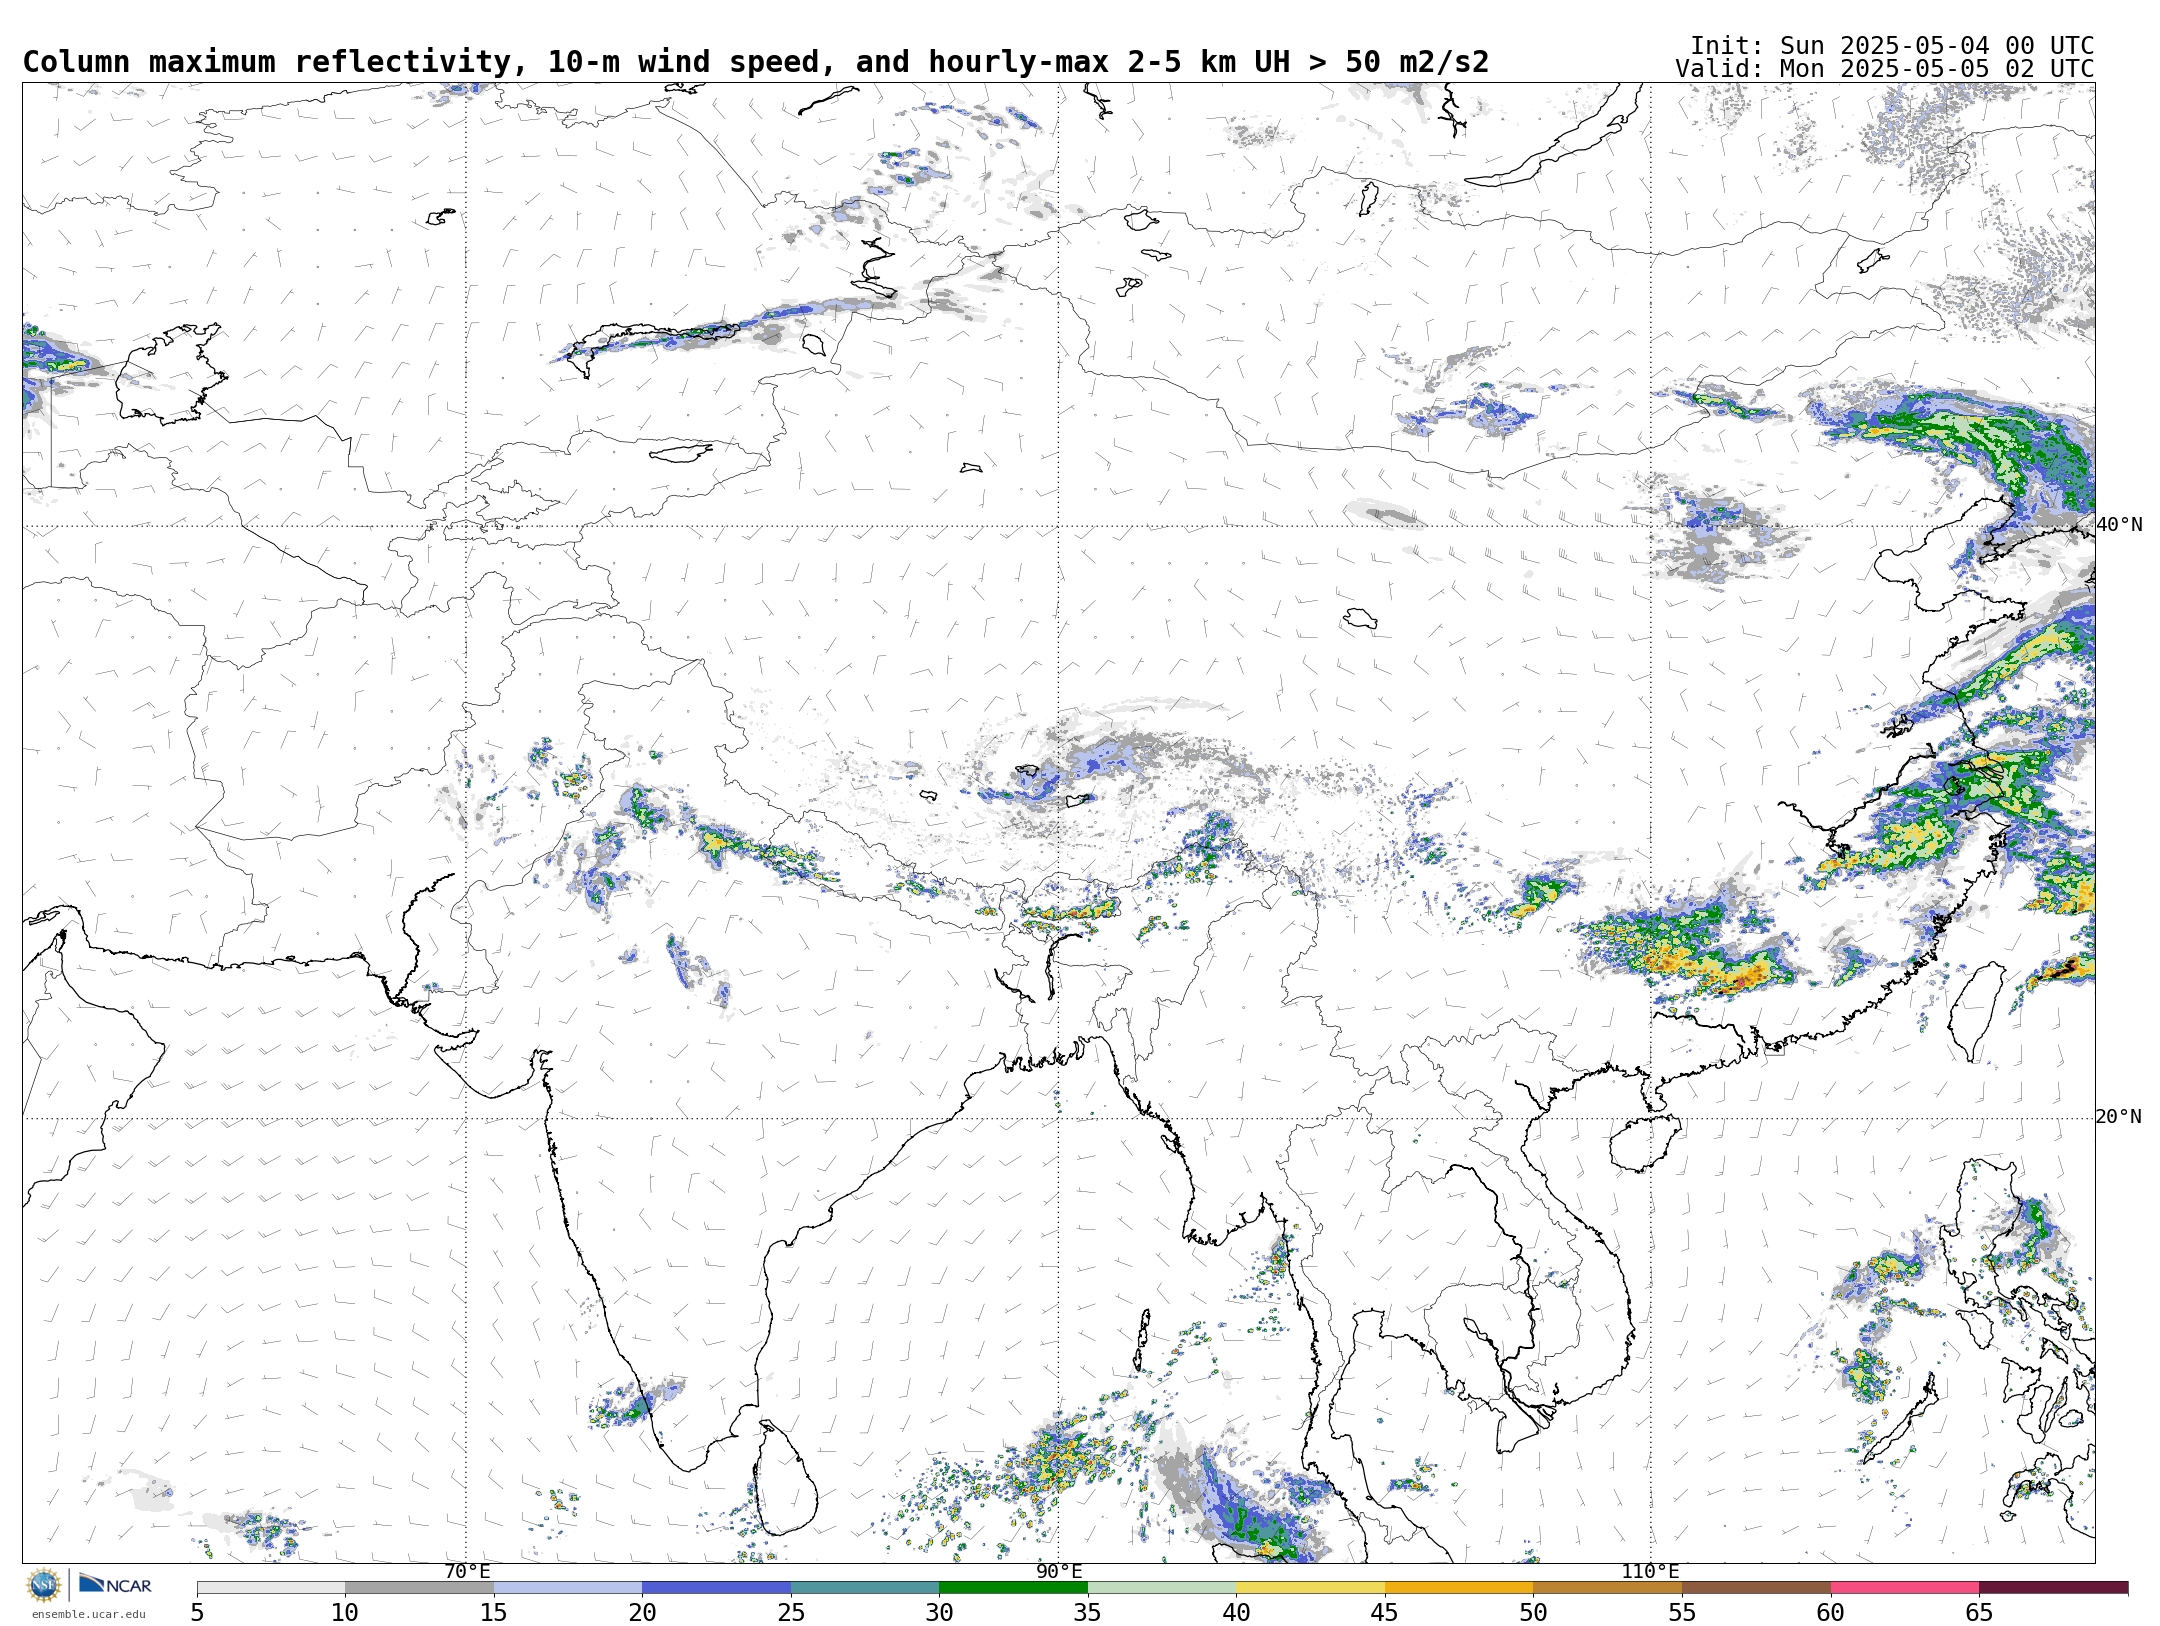Click the teal 25 dBZ colorbar swatch
Viewport: 2160px width, 1626px height.
(x=865, y=1587)
